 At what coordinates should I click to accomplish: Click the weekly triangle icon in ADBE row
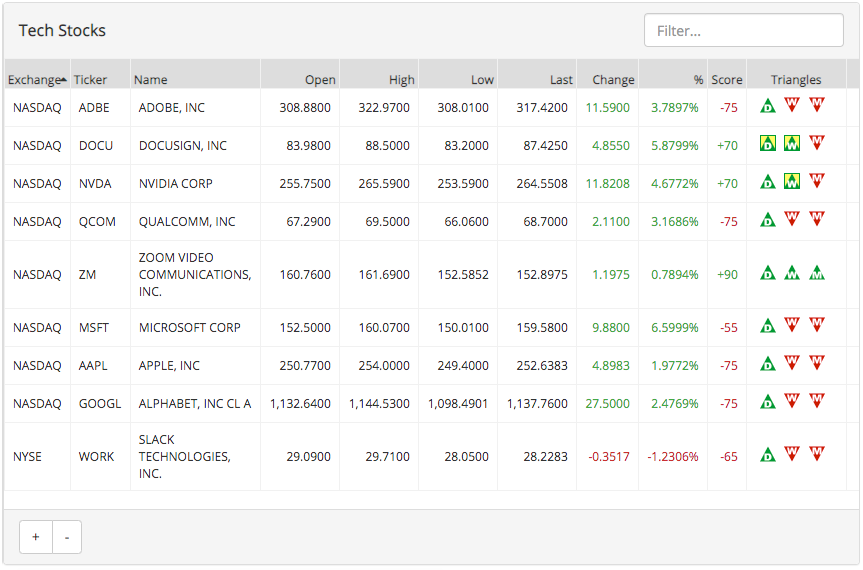coord(791,105)
